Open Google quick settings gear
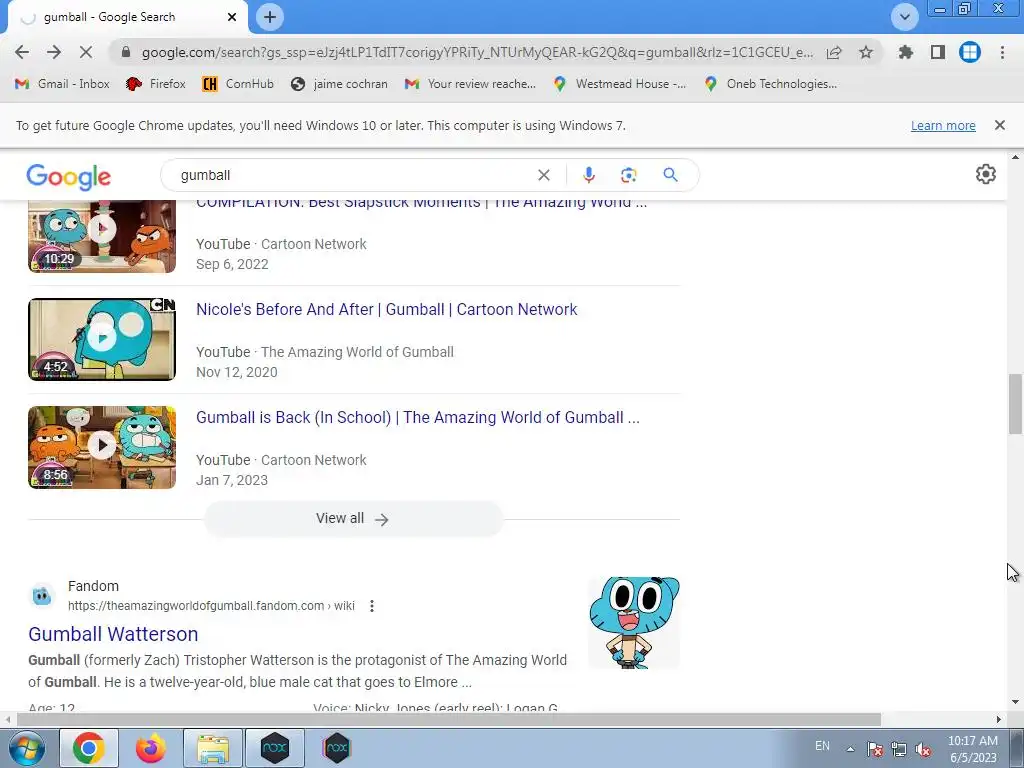The height and width of the screenshot is (768, 1024). coord(985,174)
